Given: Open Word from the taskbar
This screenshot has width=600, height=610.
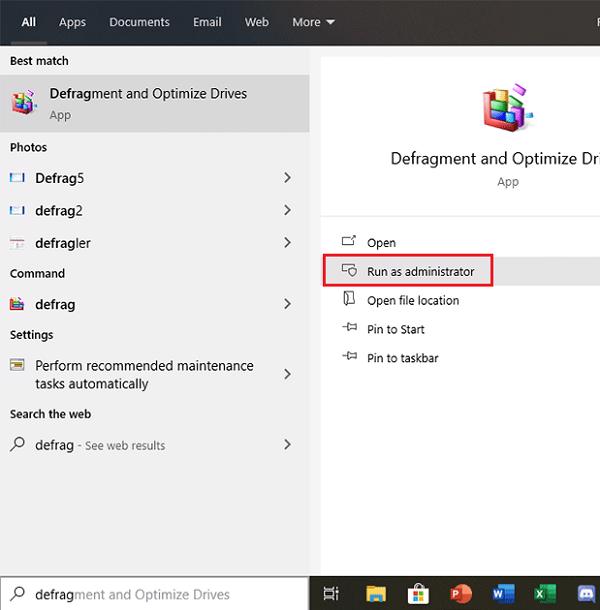Looking at the screenshot, I should click(503, 594).
